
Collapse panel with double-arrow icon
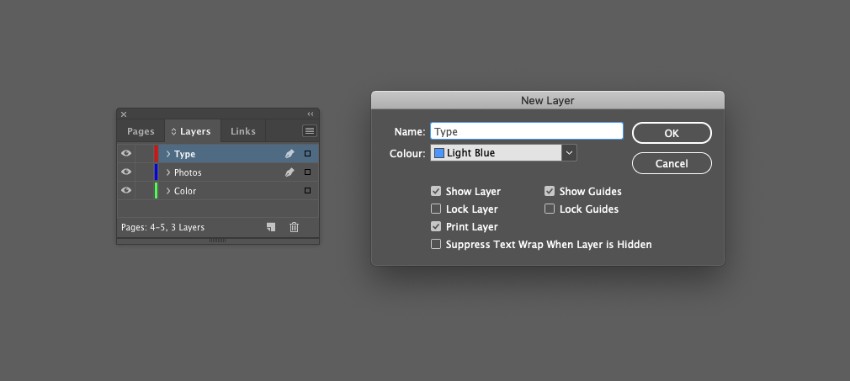[311, 114]
